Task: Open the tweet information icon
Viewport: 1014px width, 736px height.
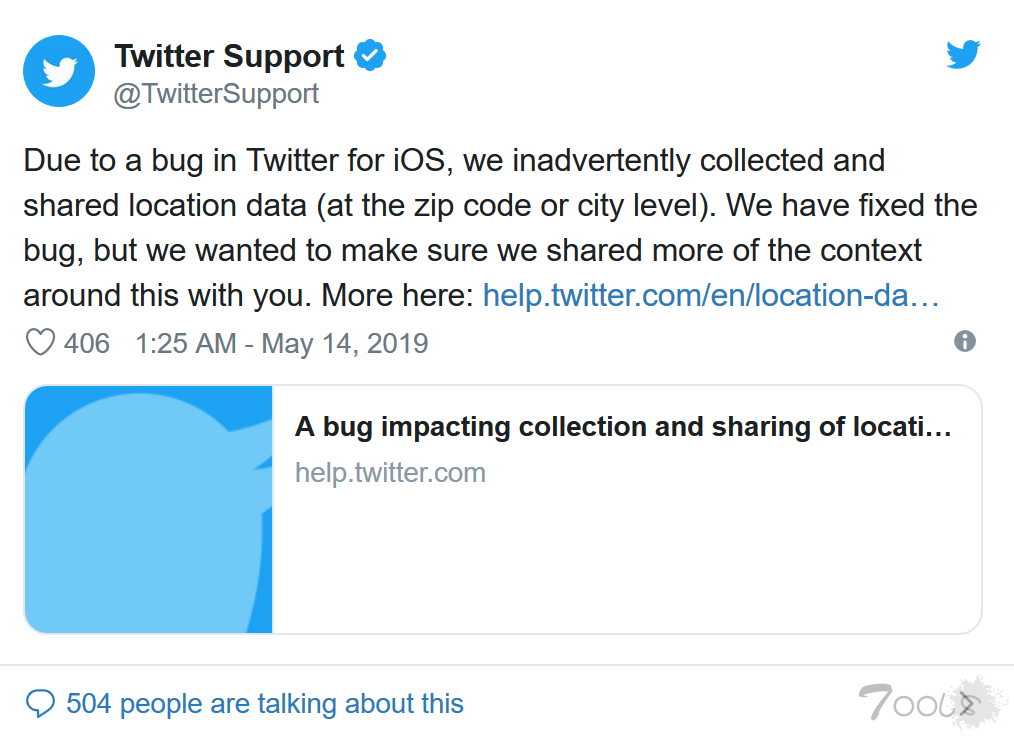Action: tap(965, 342)
